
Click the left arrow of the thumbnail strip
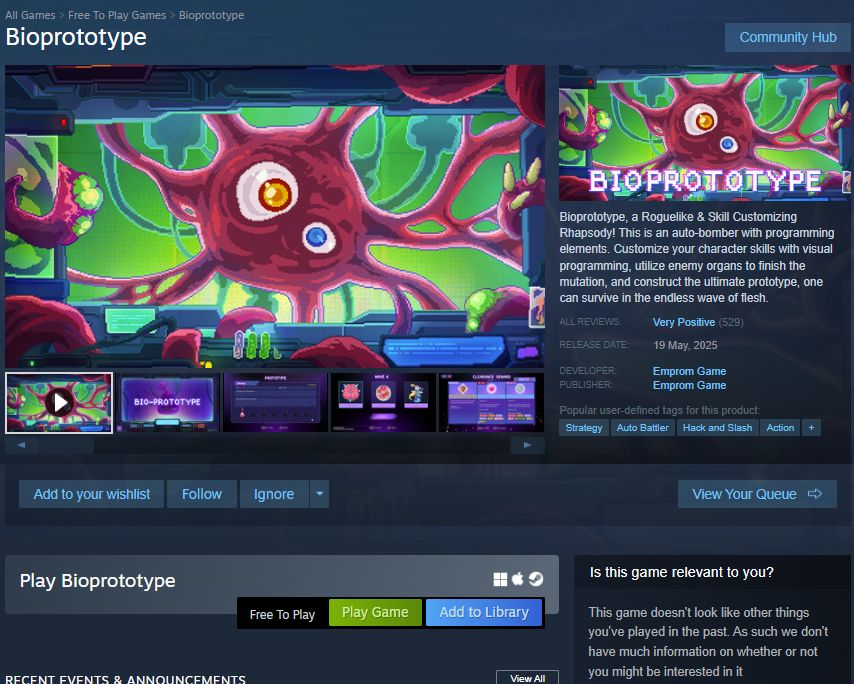21,445
